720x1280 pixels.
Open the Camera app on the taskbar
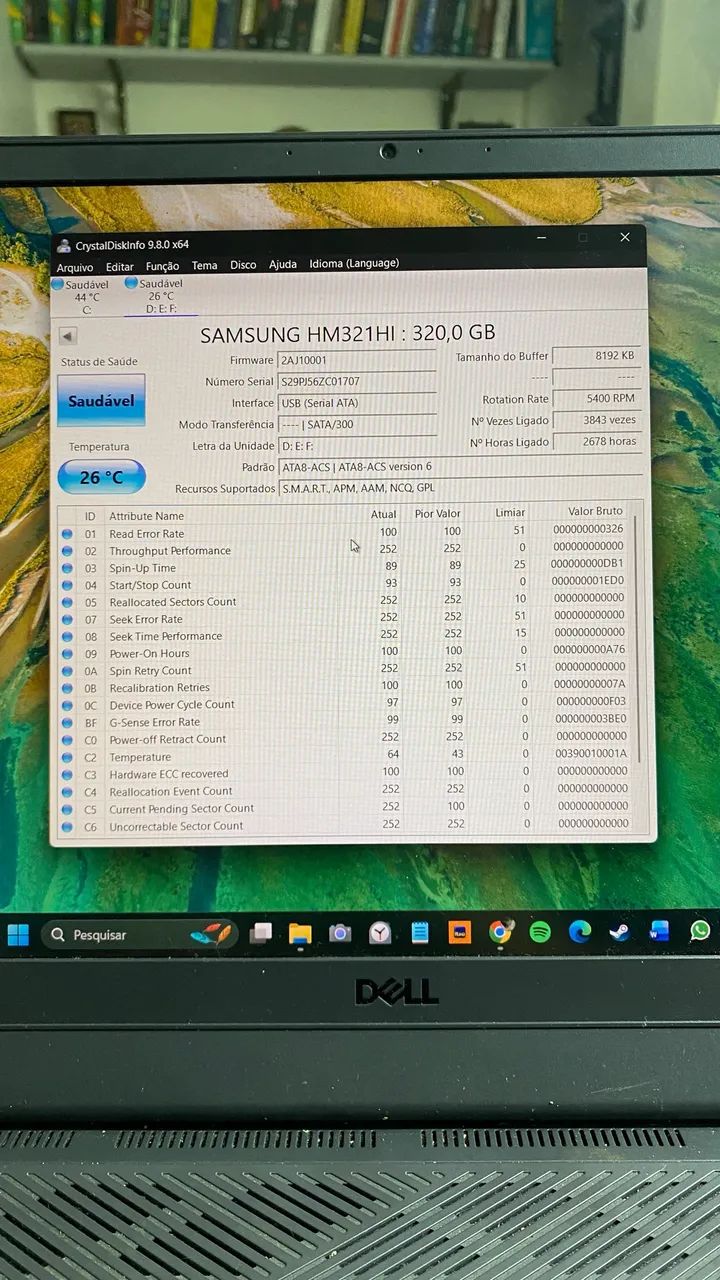[340, 933]
